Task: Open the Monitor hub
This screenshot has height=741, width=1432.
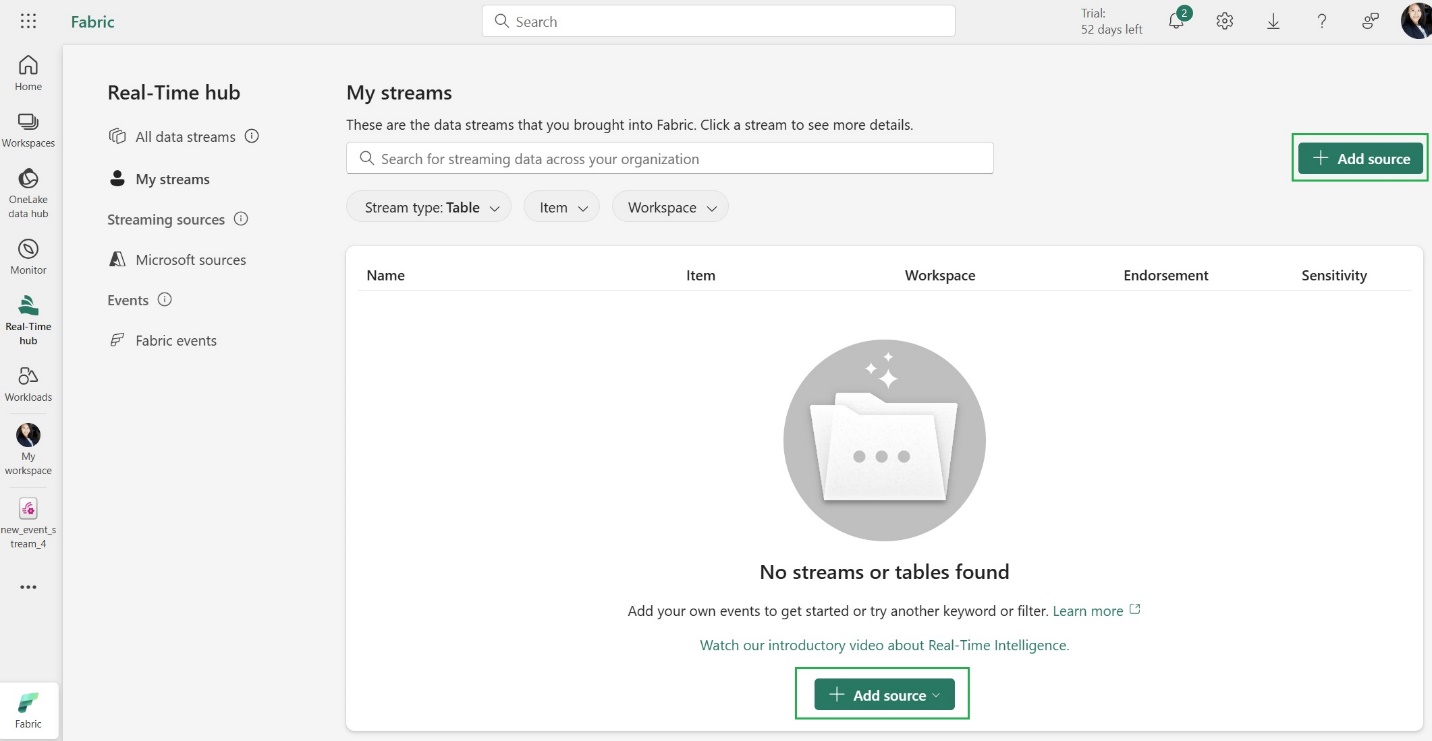Action: pos(28,257)
